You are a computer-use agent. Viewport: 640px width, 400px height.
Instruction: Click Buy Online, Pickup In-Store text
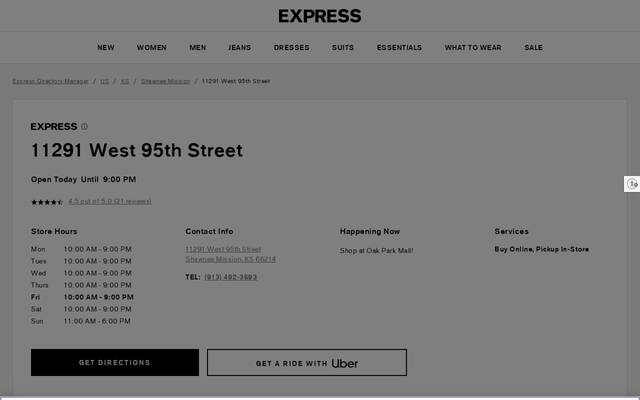pyautogui.click(x=542, y=249)
